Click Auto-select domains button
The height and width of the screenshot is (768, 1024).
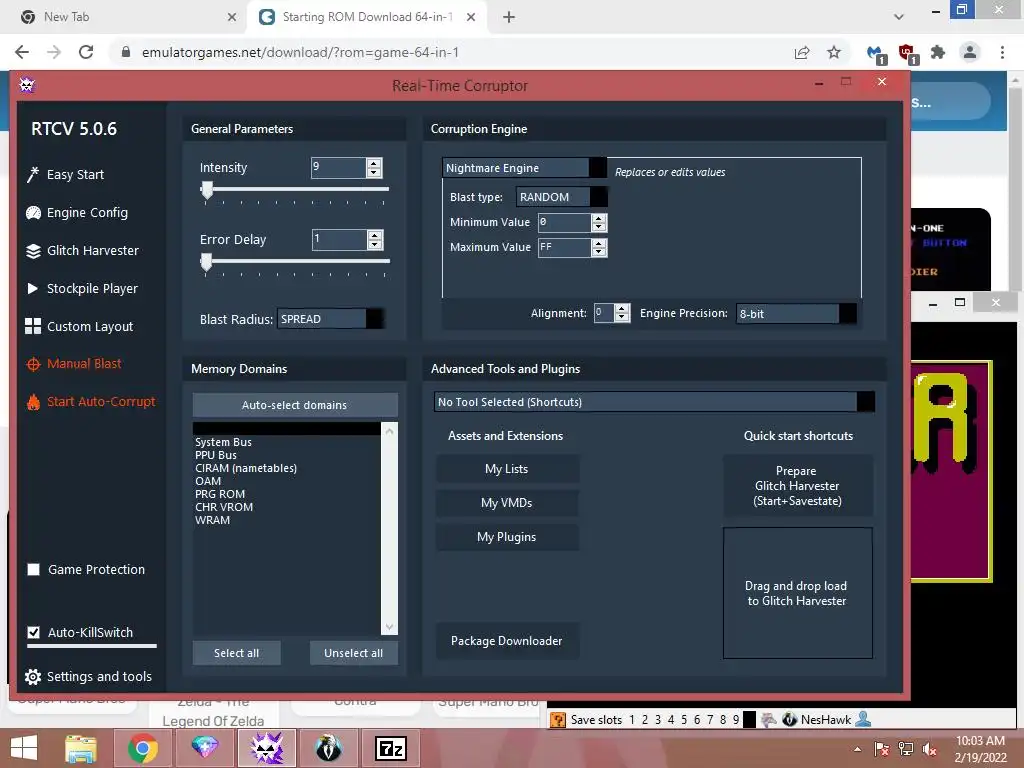click(295, 405)
